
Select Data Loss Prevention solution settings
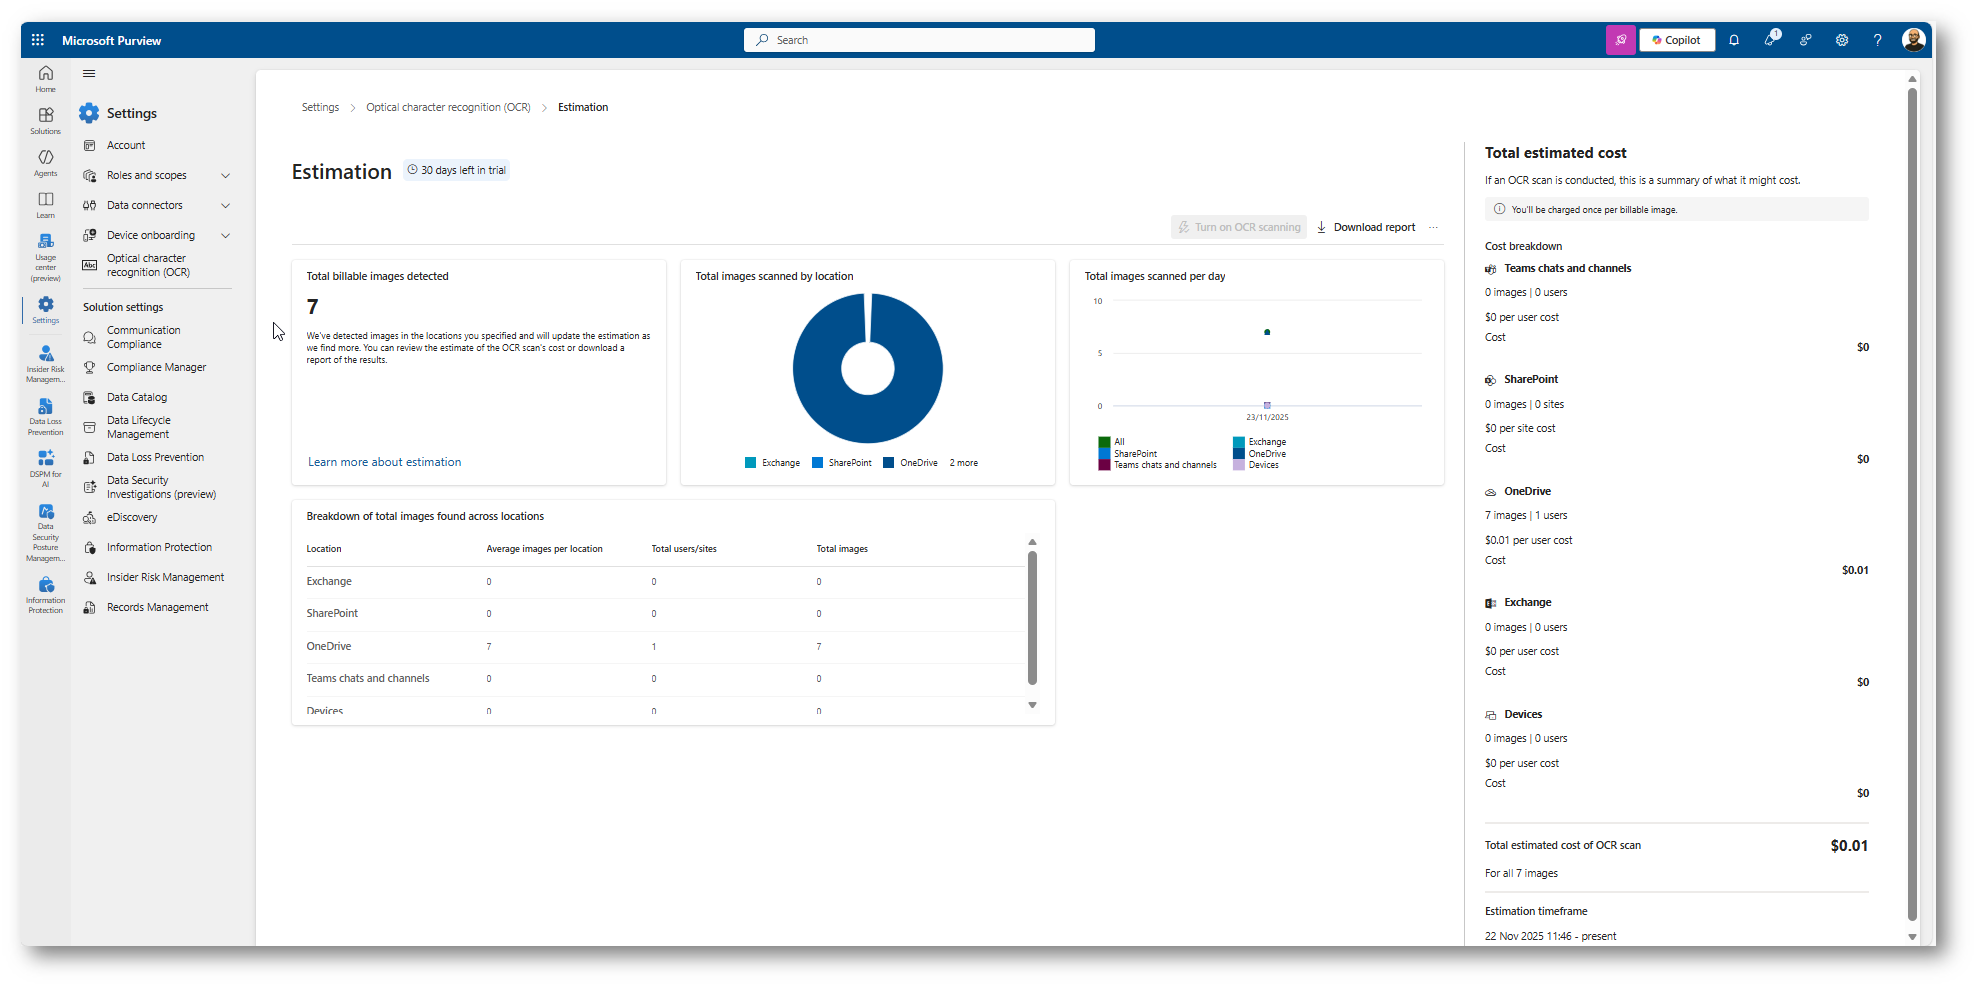pos(155,457)
